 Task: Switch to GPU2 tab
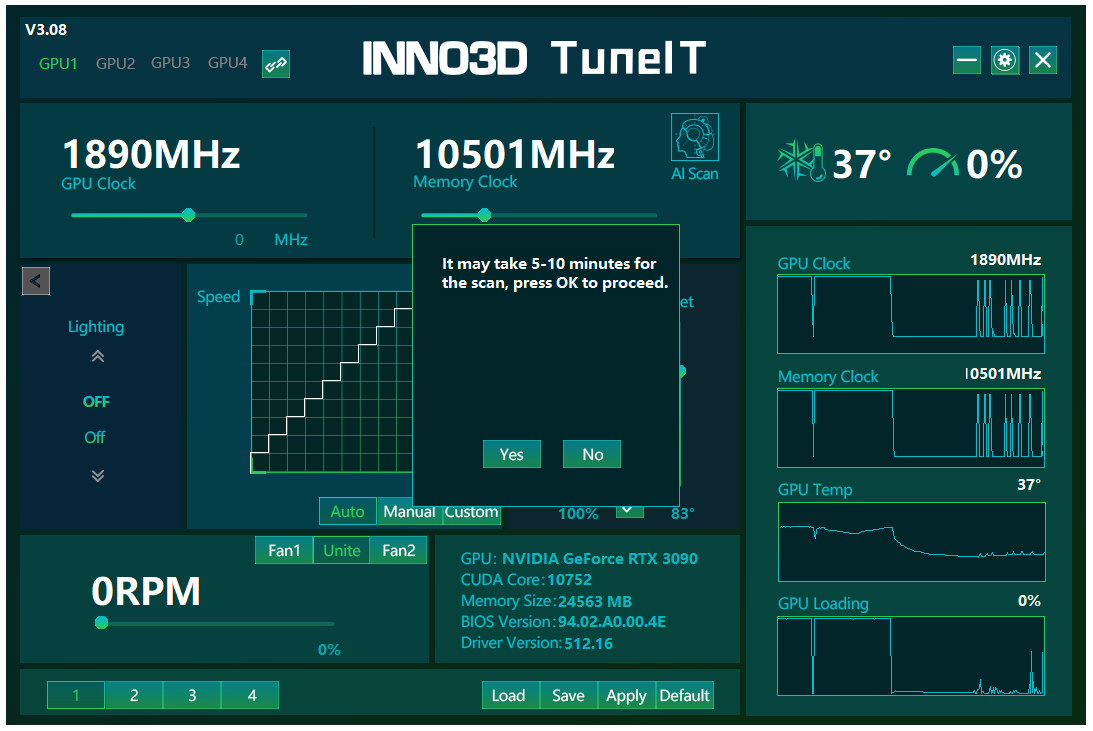click(116, 63)
